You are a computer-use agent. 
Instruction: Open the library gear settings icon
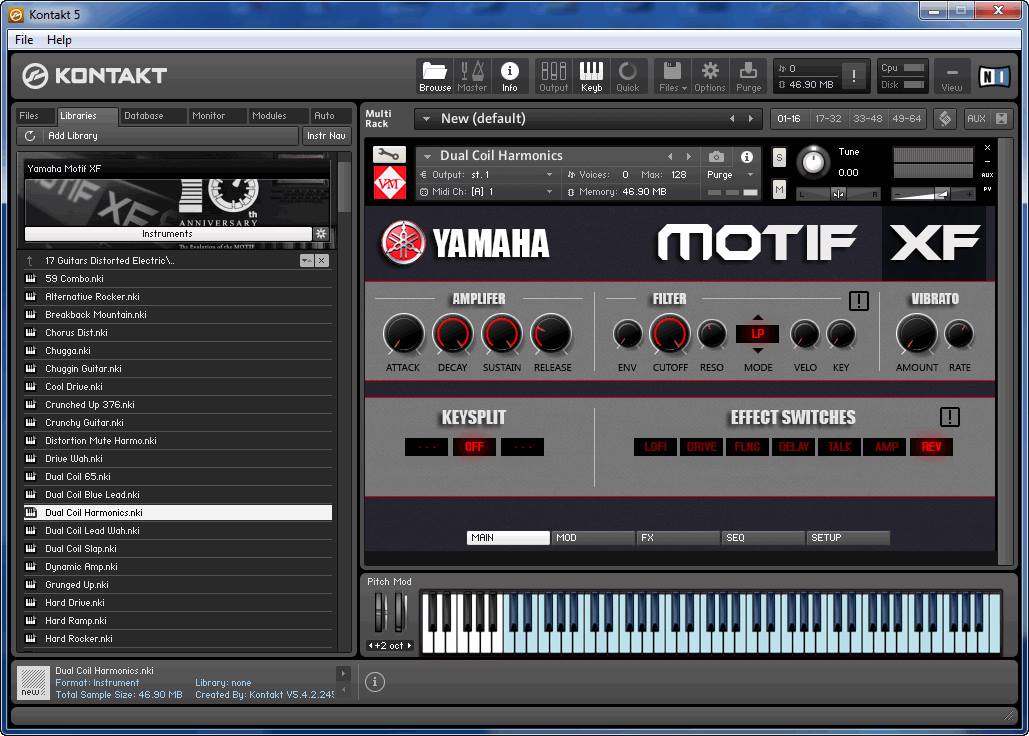point(321,234)
